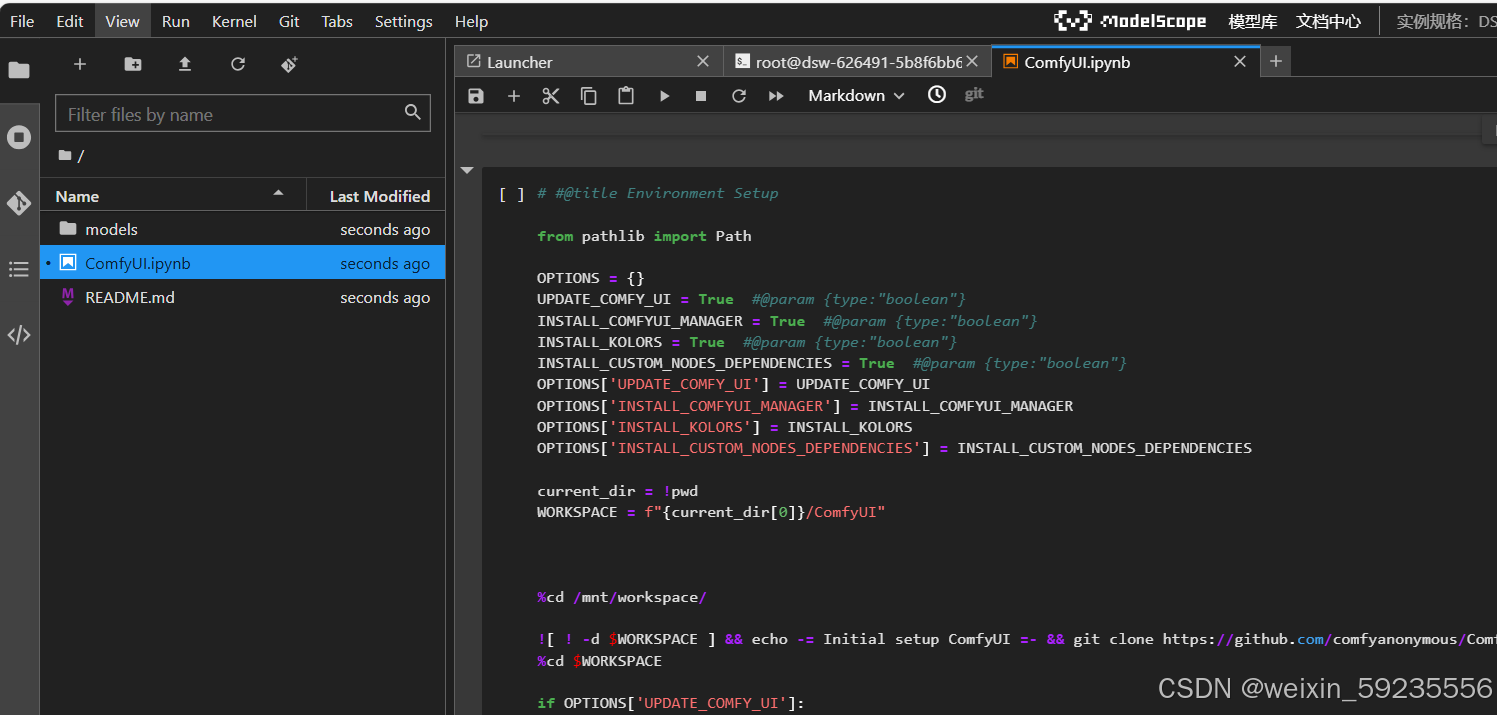Viewport: 1497px width, 715px height.
Task: Click the cell's empty execution prompt brackets
Action: point(511,194)
